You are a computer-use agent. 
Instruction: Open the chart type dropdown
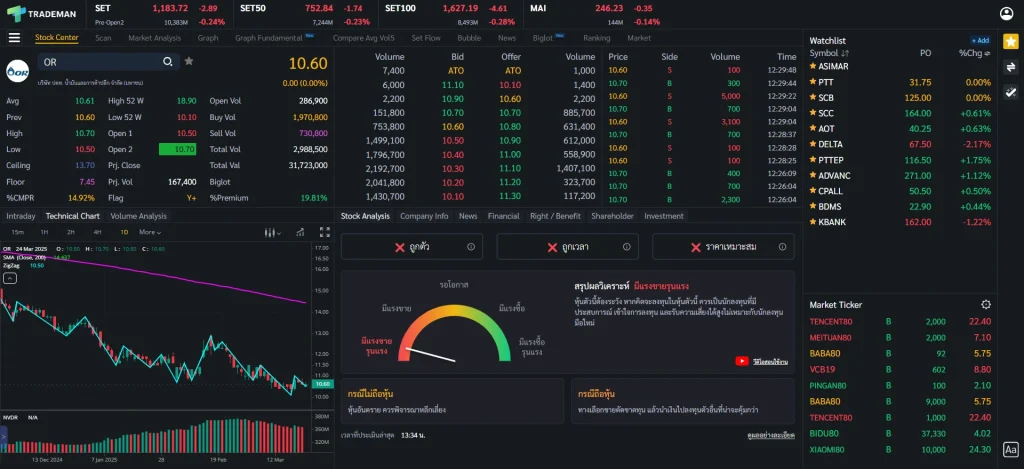pyautogui.click(x=270, y=232)
